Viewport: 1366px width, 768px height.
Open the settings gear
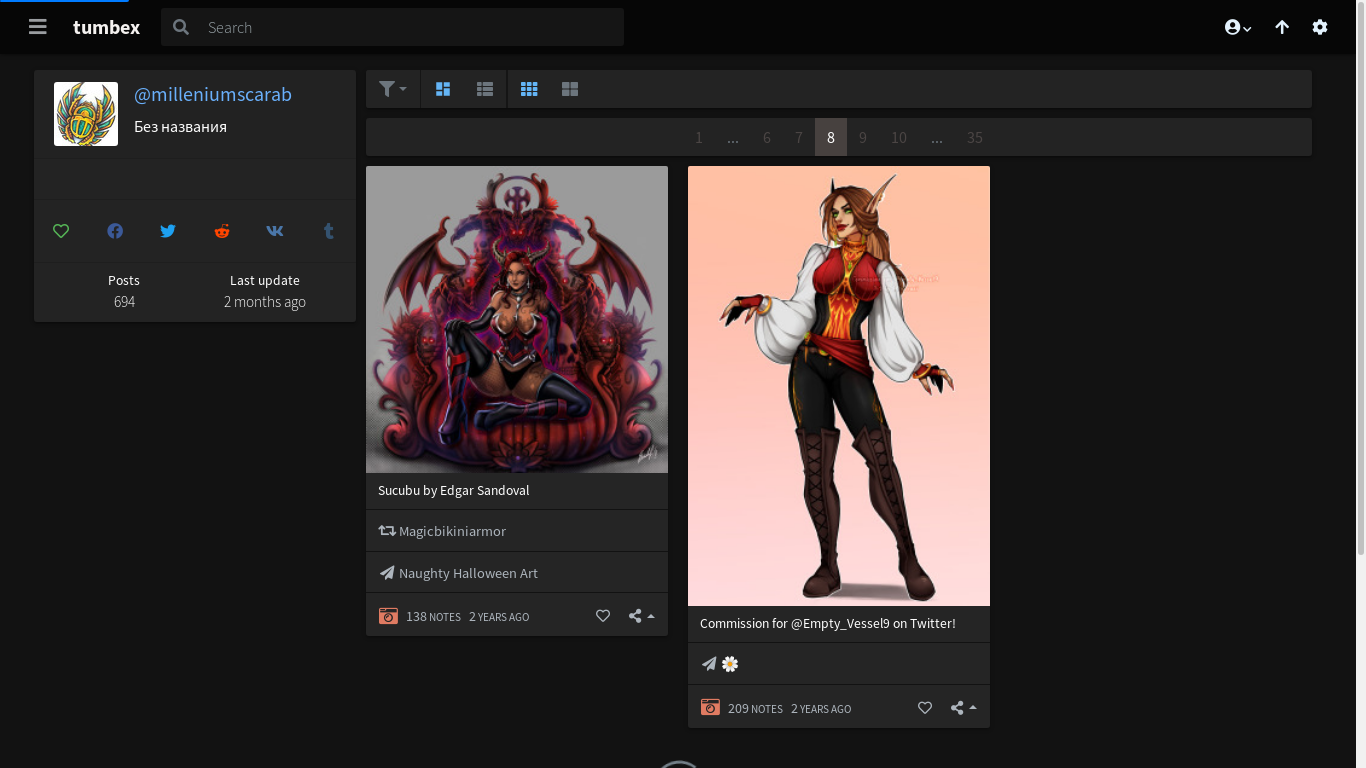pyautogui.click(x=1320, y=27)
